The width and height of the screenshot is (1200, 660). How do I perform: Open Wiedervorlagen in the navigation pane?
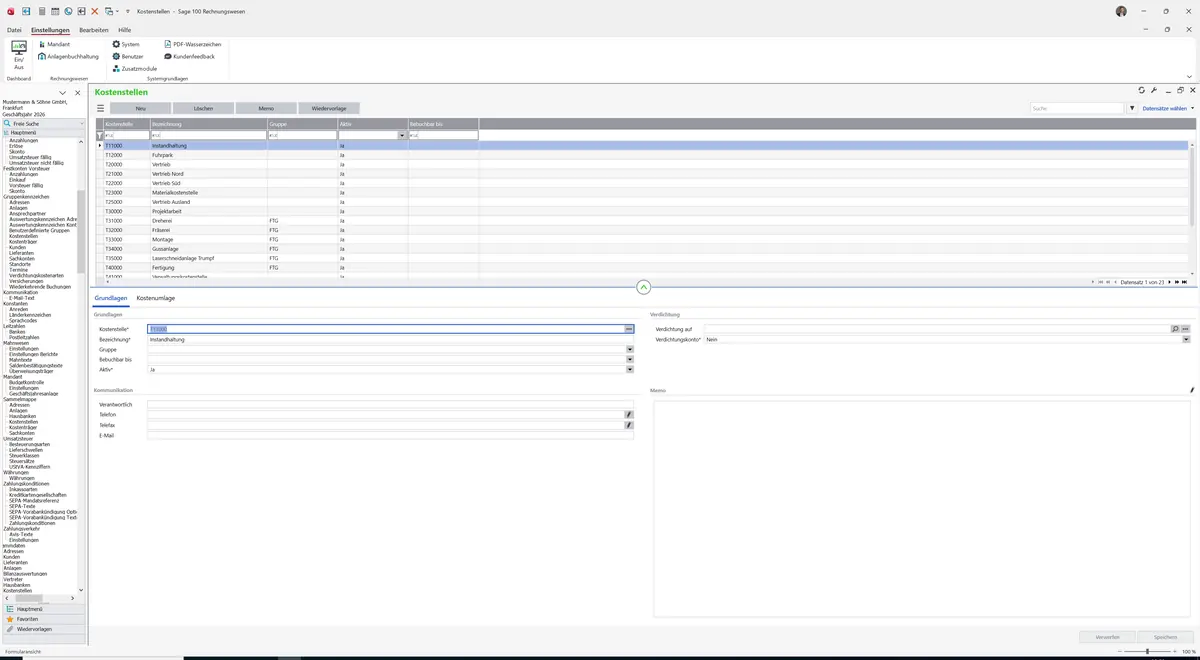[x=41, y=629]
